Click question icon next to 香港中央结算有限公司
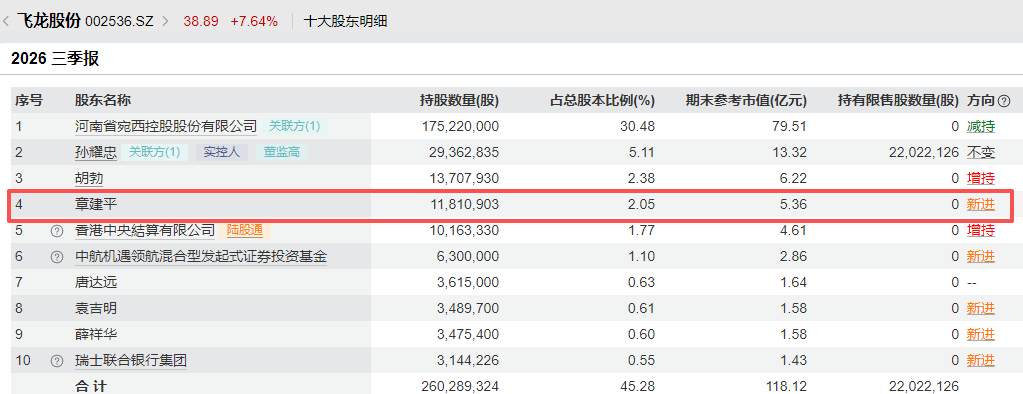Image resolution: width=1023 pixels, height=394 pixels. pos(57,230)
